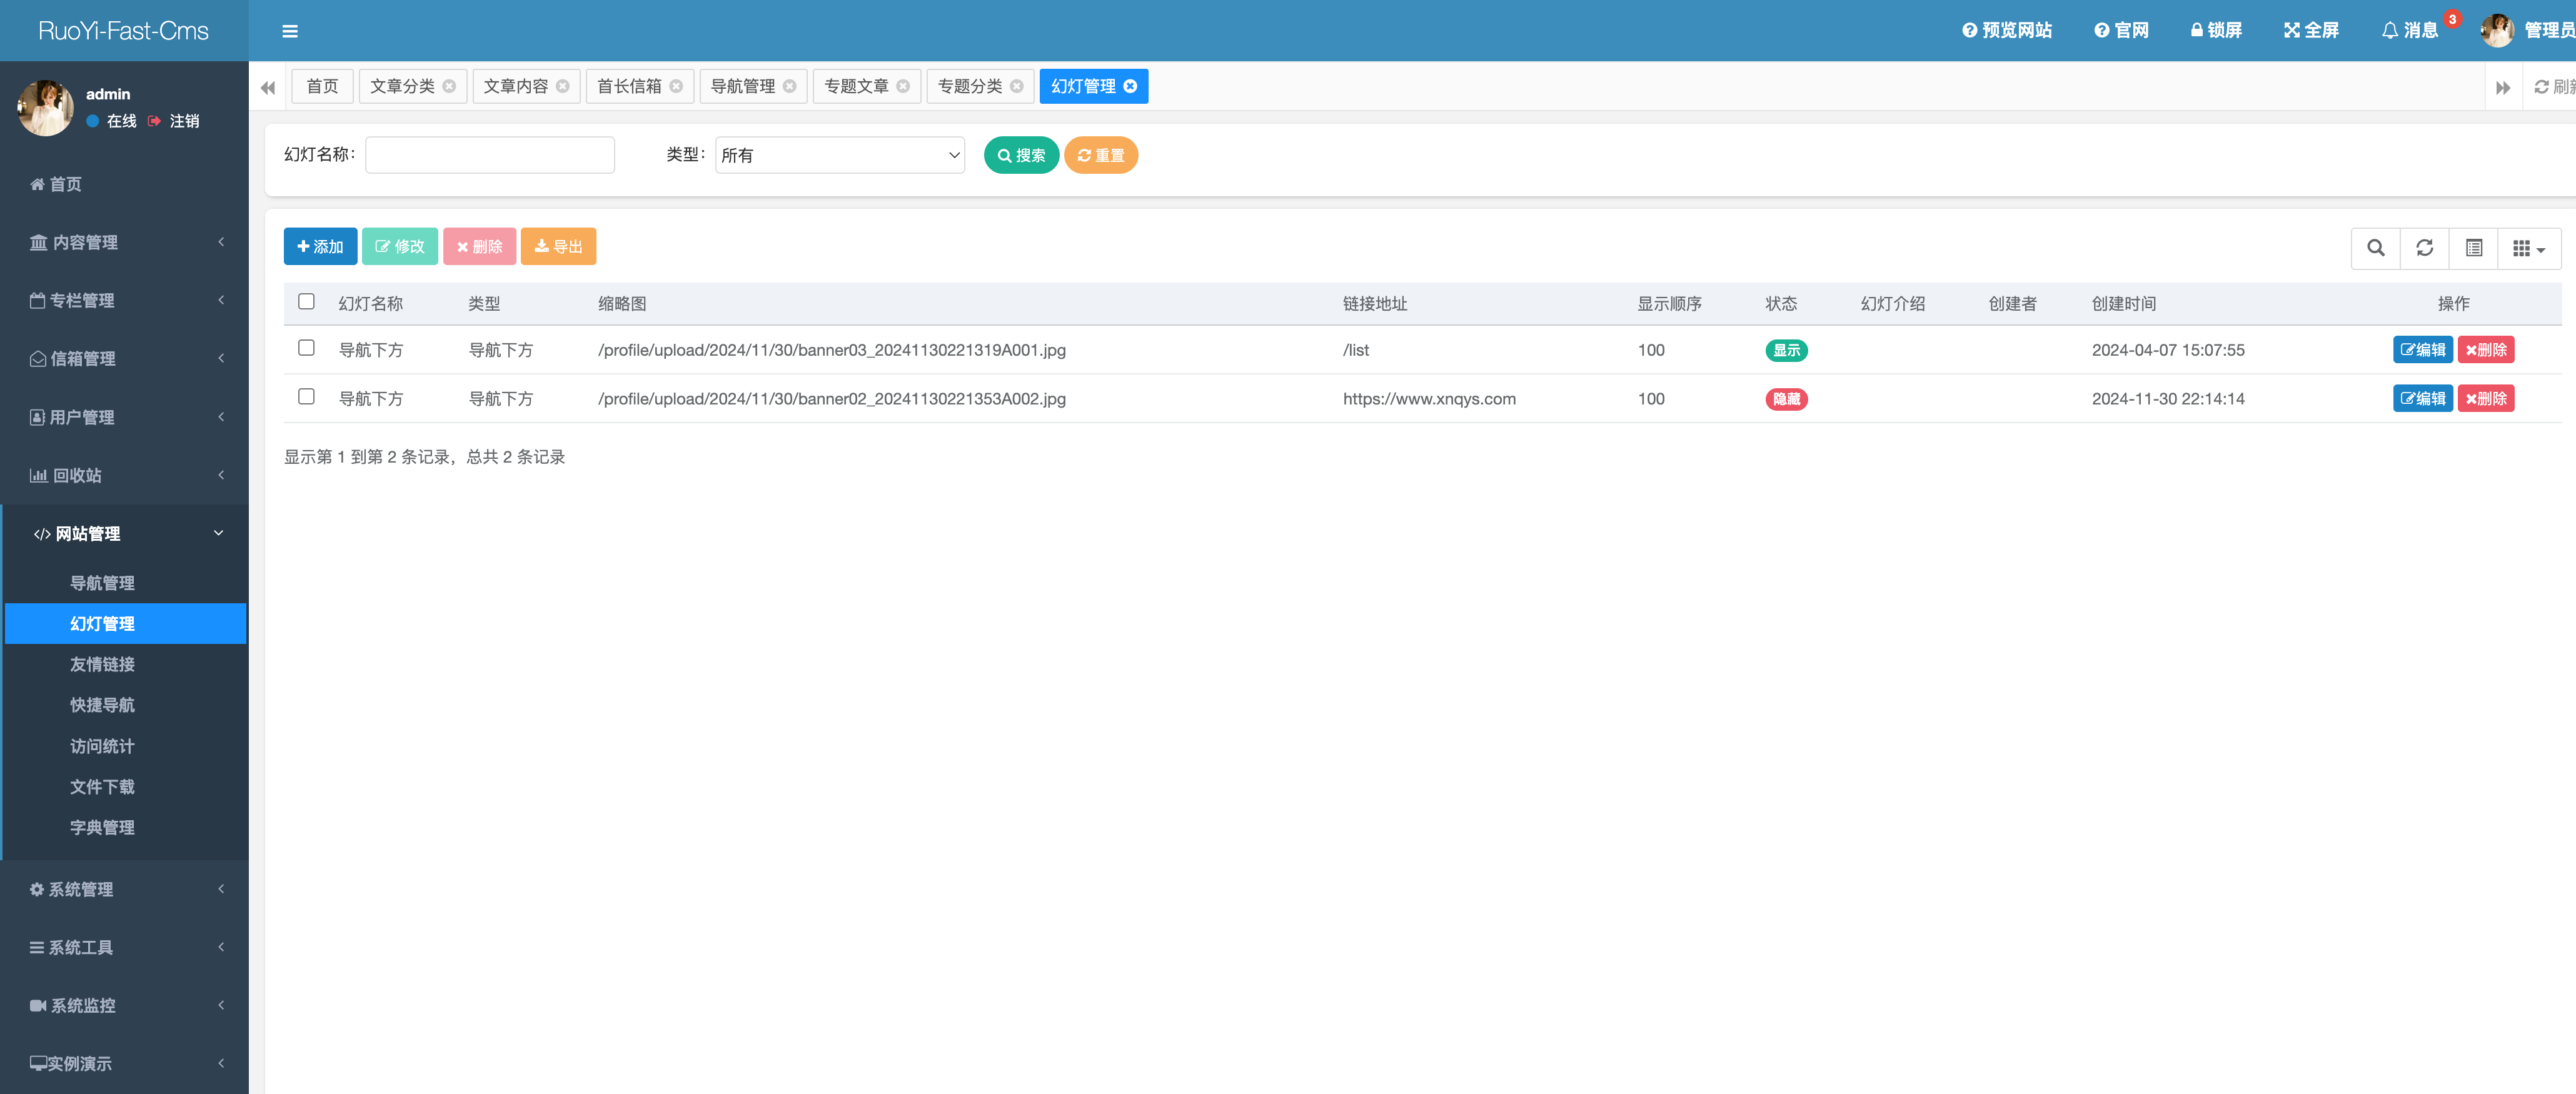Click the 修改 modify button
Viewport: 2576px width, 1094px height.
(x=399, y=247)
